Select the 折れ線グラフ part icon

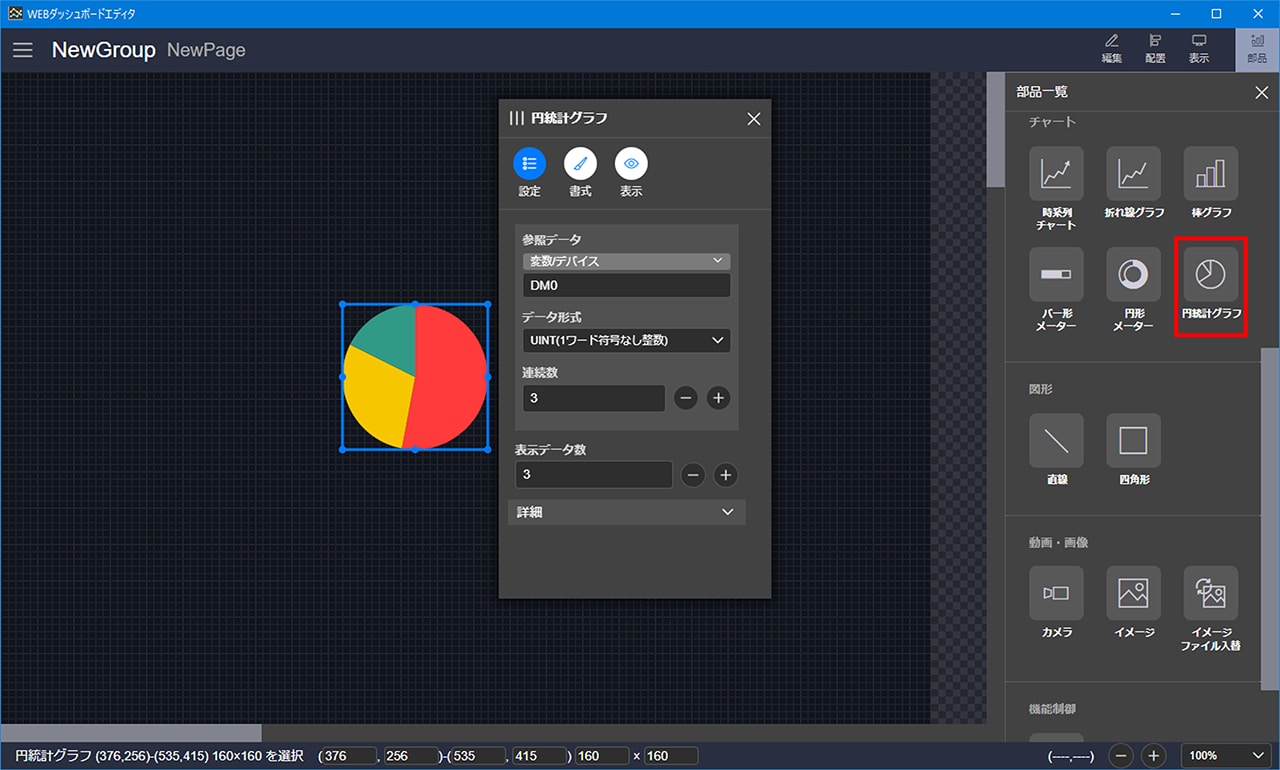(x=1133, y=174)
